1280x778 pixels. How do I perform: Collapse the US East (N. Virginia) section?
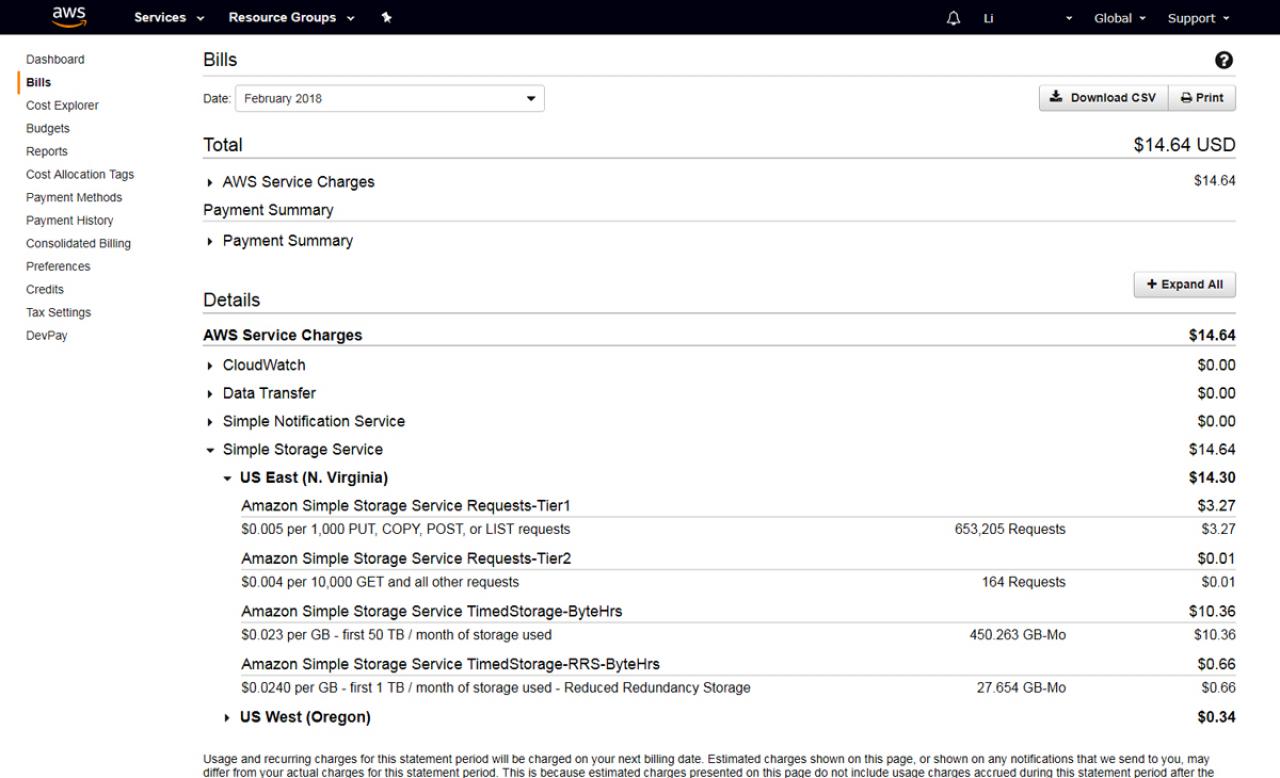(x=313, y=478)
